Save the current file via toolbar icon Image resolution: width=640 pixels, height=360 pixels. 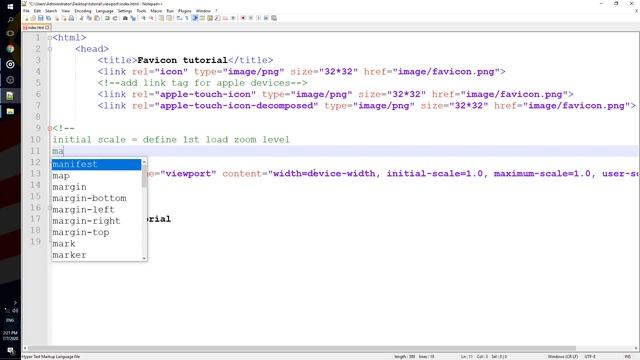coord(41,18)
